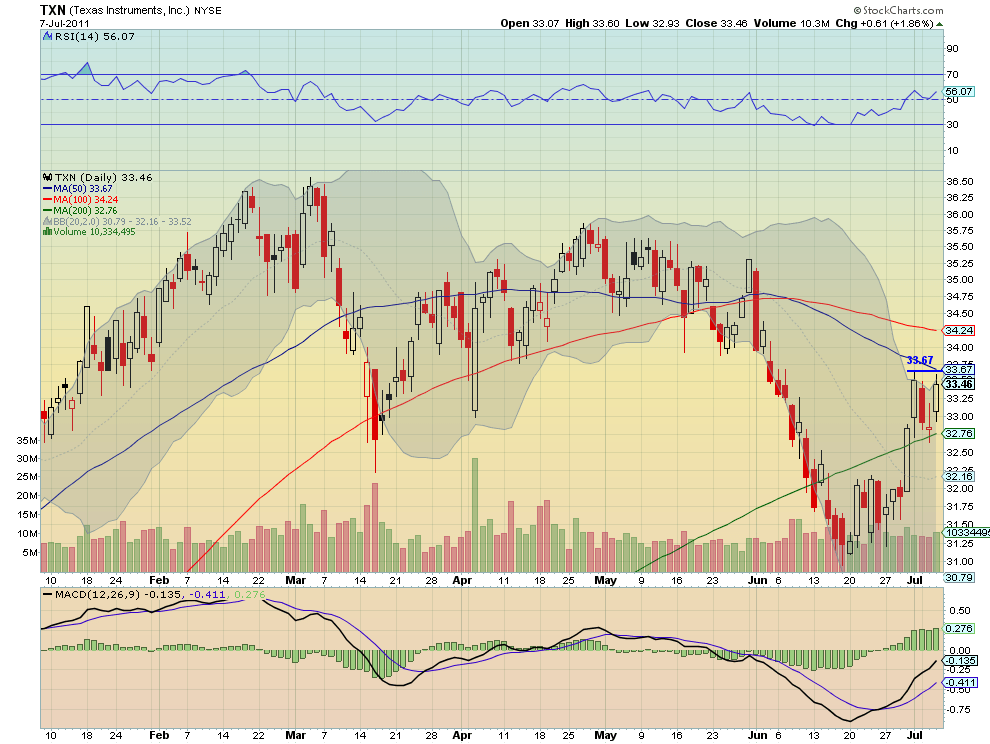Screen dimensions: 990x744
Task: Click the Jun label on price axis
Action: pyautogui.click(x=757, y=580)
